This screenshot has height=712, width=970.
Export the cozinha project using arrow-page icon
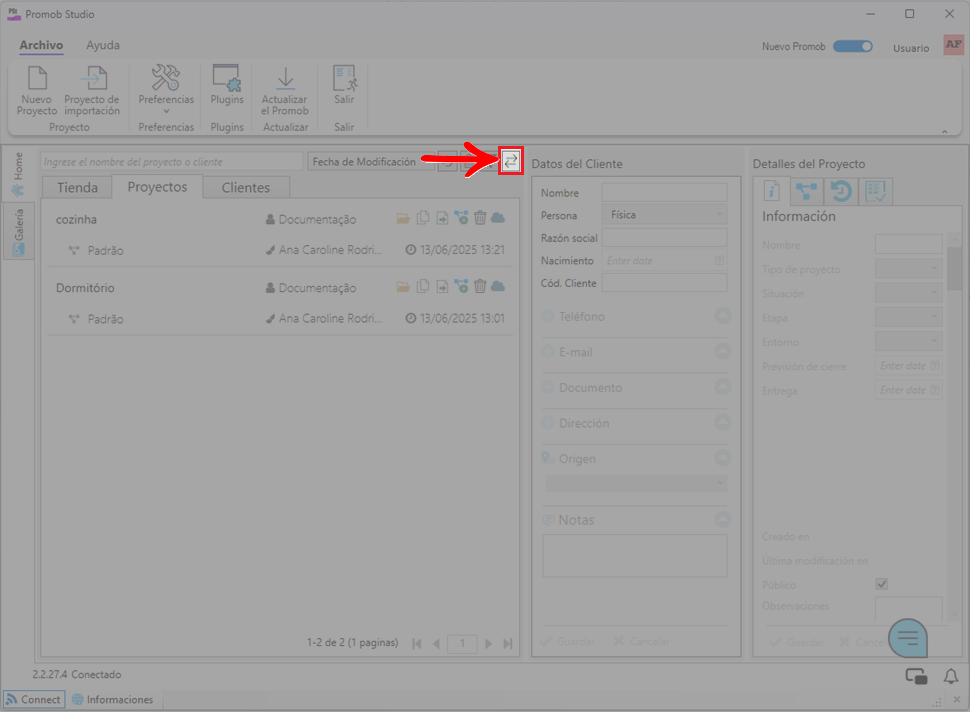[x=442, y=218]
